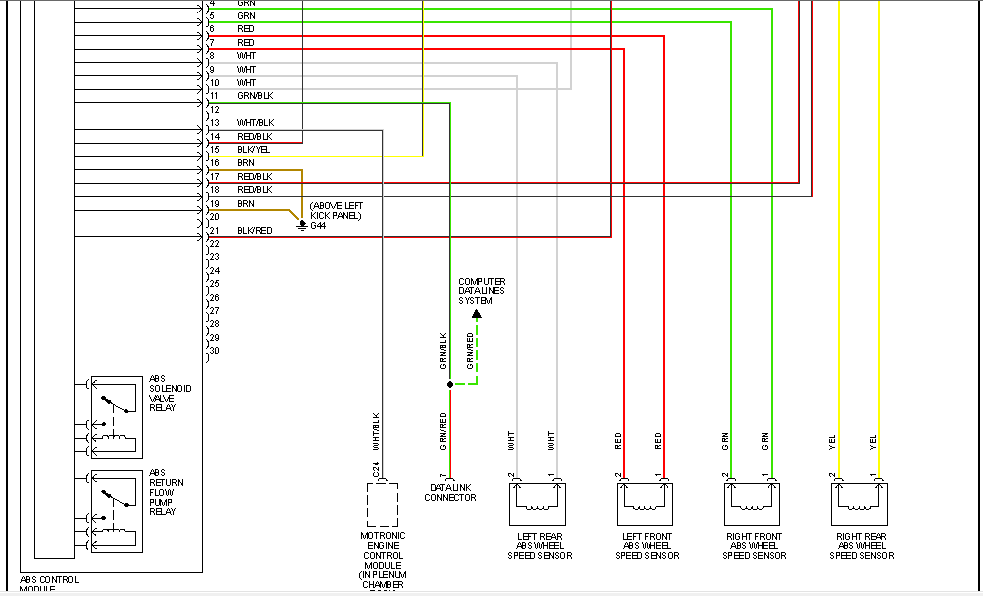Click the ABS return flow pump relay symbol

pos(116,511)
